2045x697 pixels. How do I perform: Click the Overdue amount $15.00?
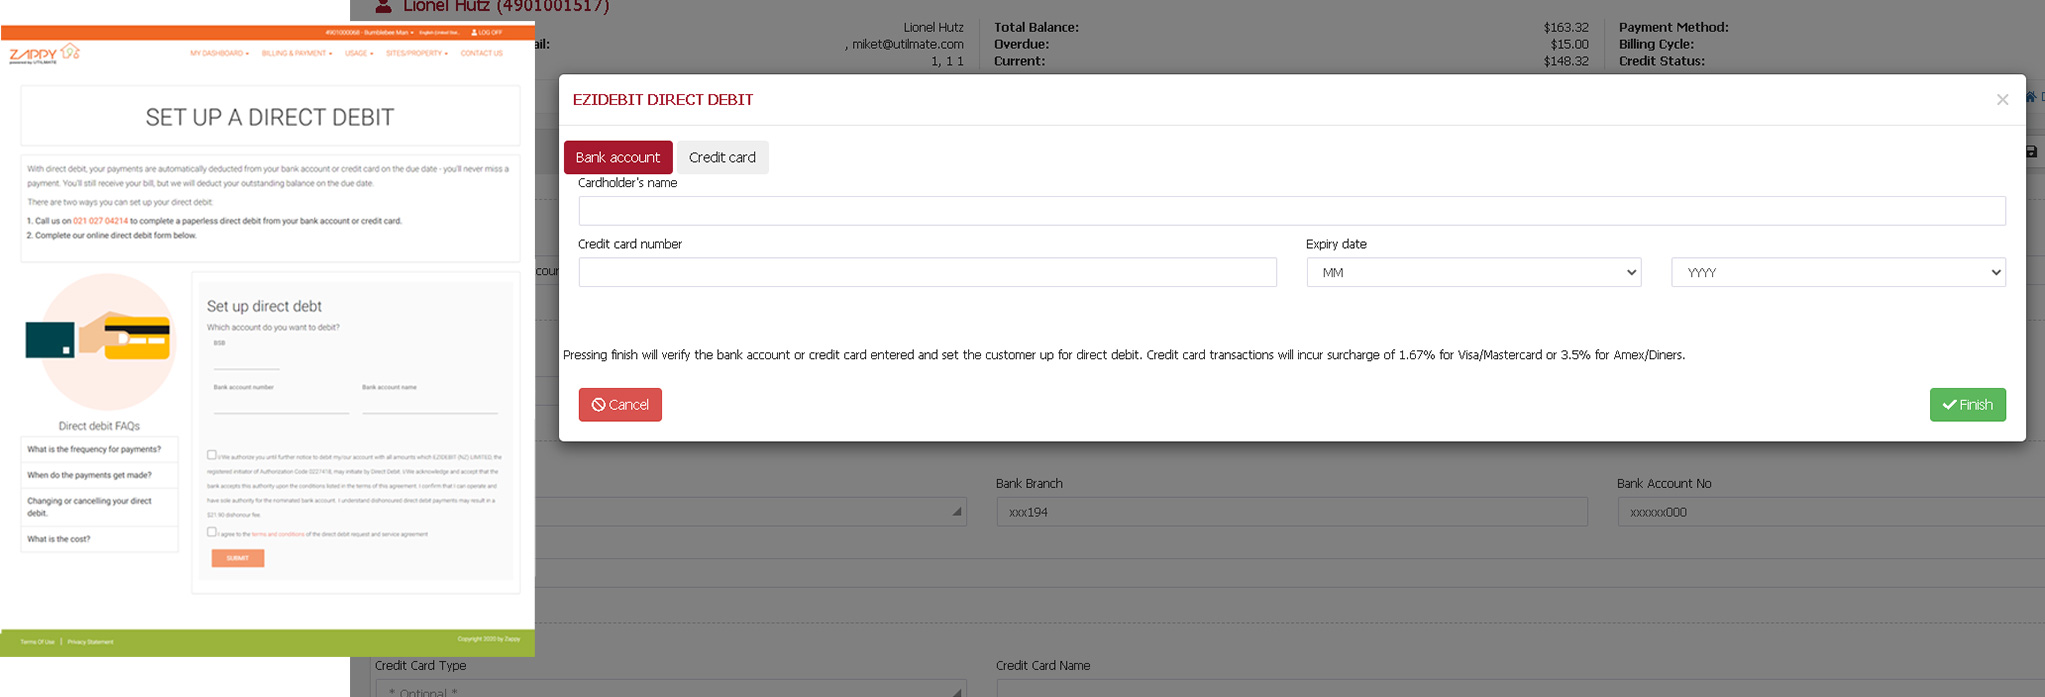pos(1570,44)
